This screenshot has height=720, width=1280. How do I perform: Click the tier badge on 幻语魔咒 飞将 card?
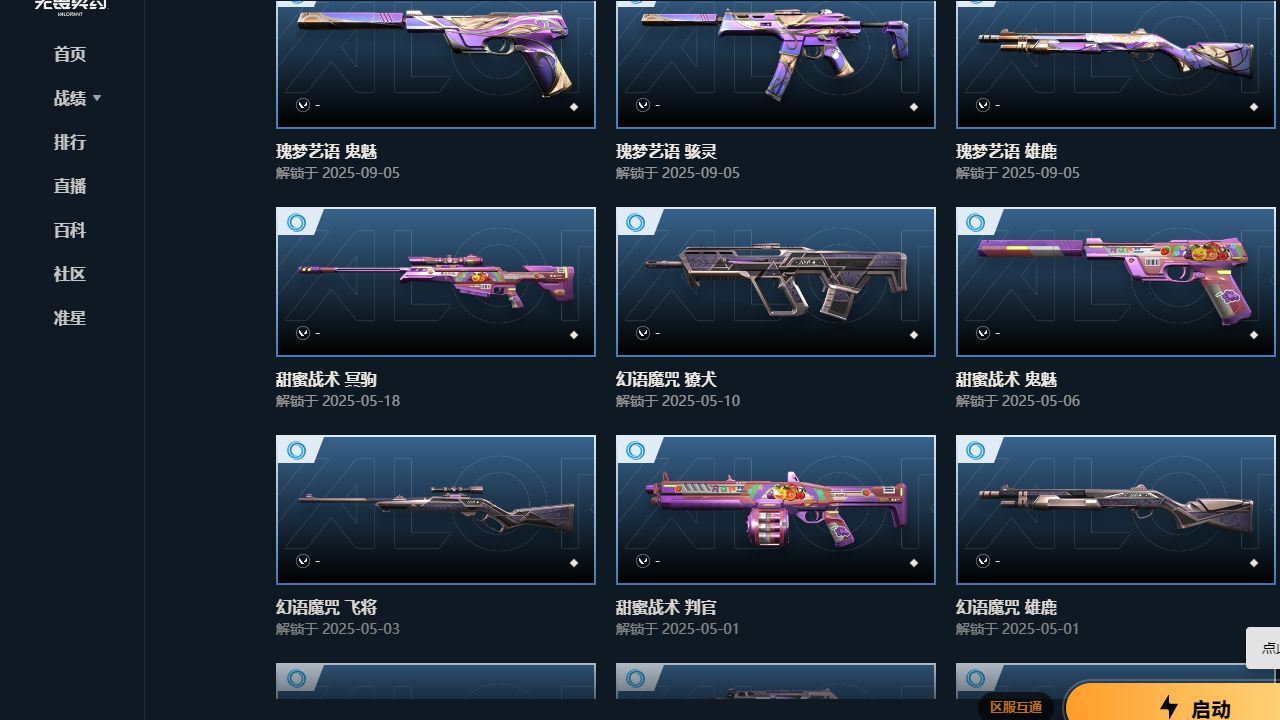[296, 450]
